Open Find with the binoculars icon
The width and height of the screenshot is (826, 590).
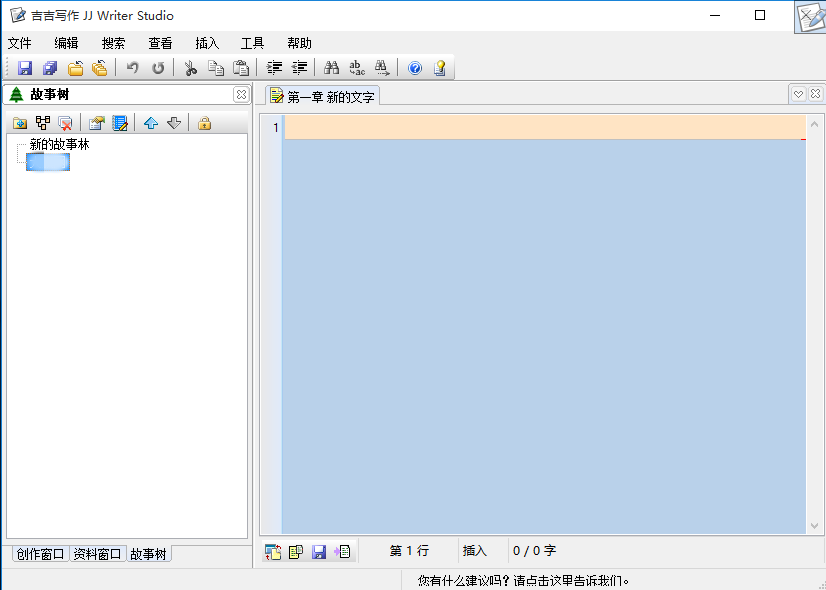tap(330, 68)
